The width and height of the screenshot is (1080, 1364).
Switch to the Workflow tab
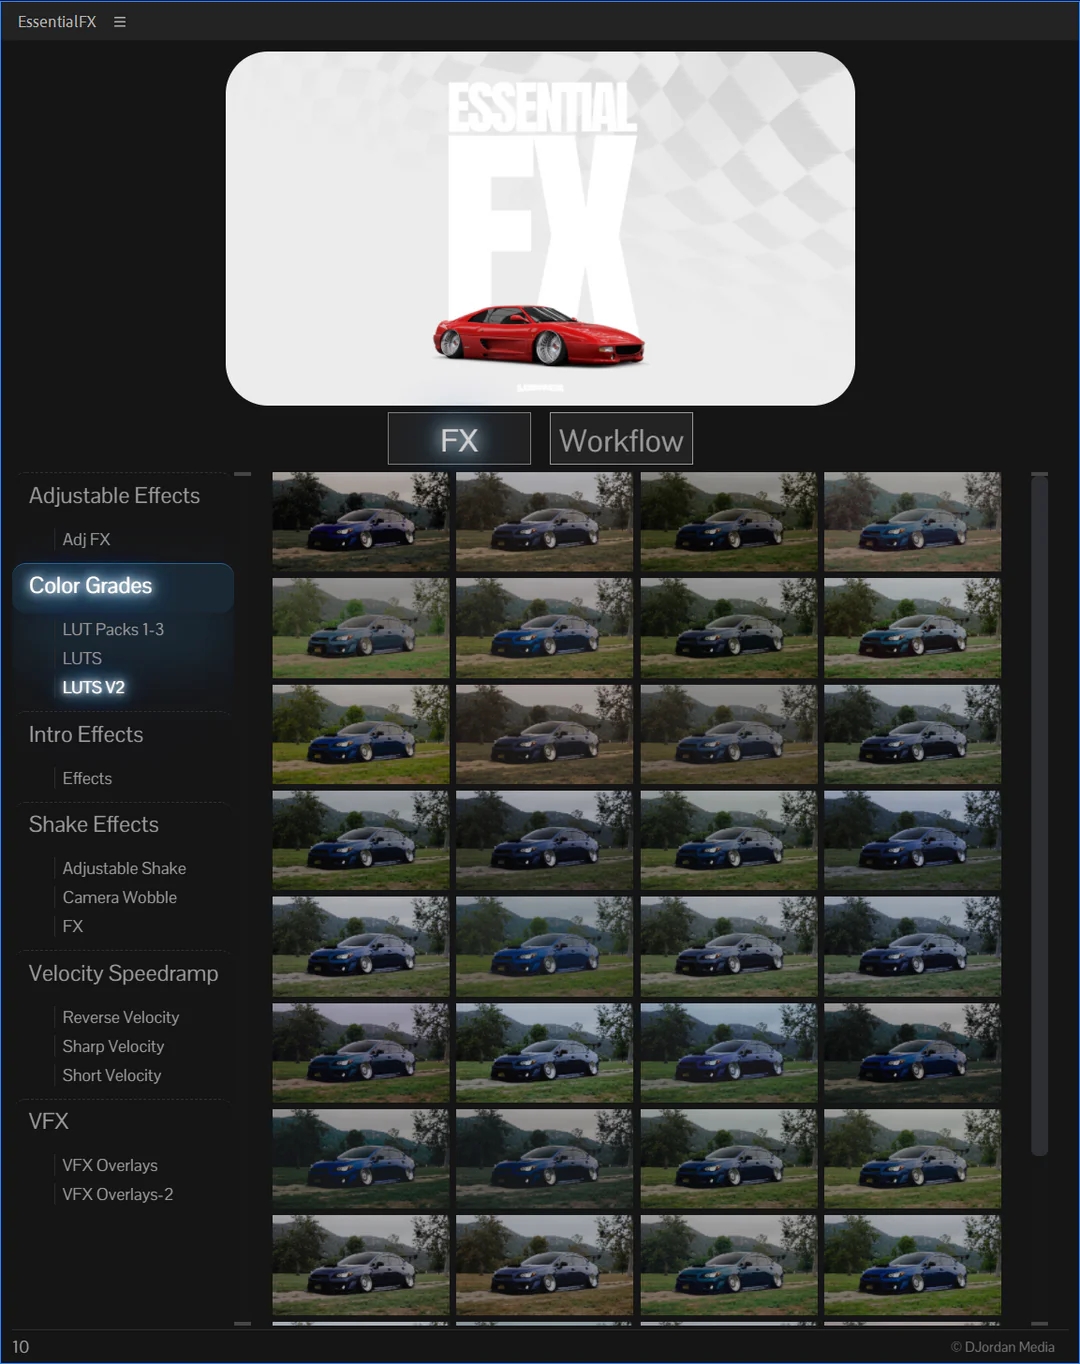coord(621,439)
